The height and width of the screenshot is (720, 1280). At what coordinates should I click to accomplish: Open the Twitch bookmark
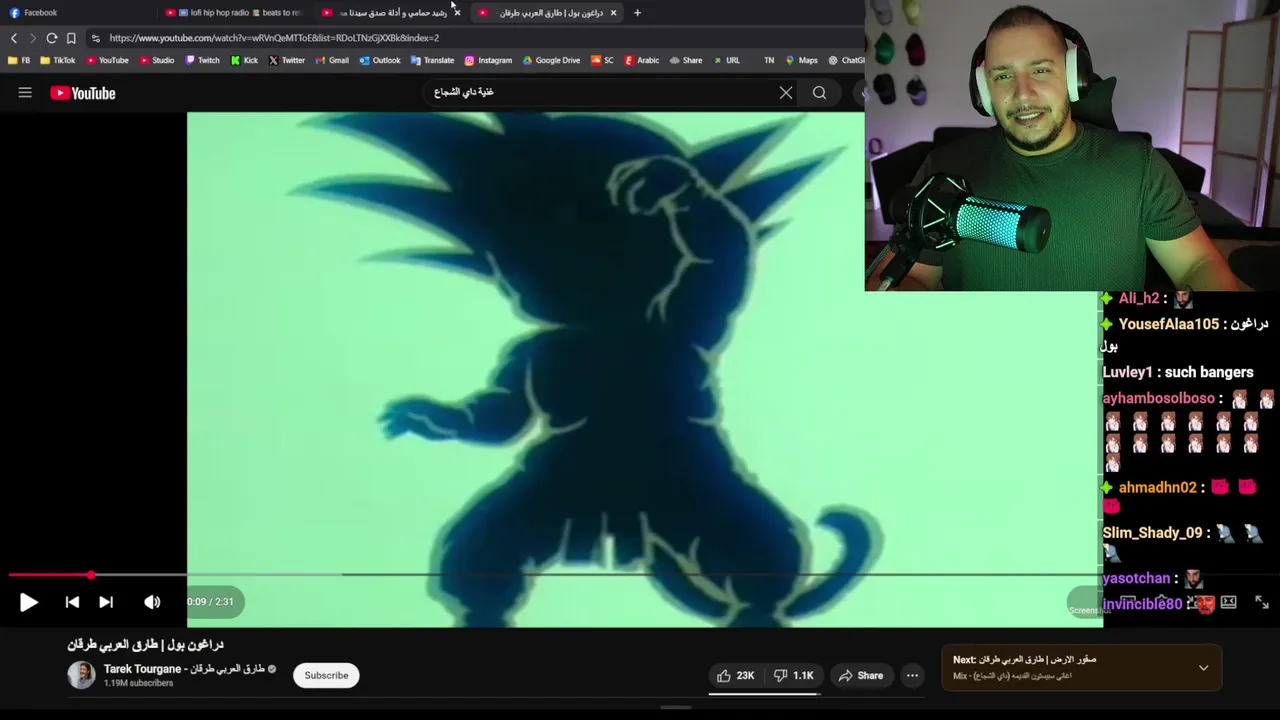coord(202,60)
